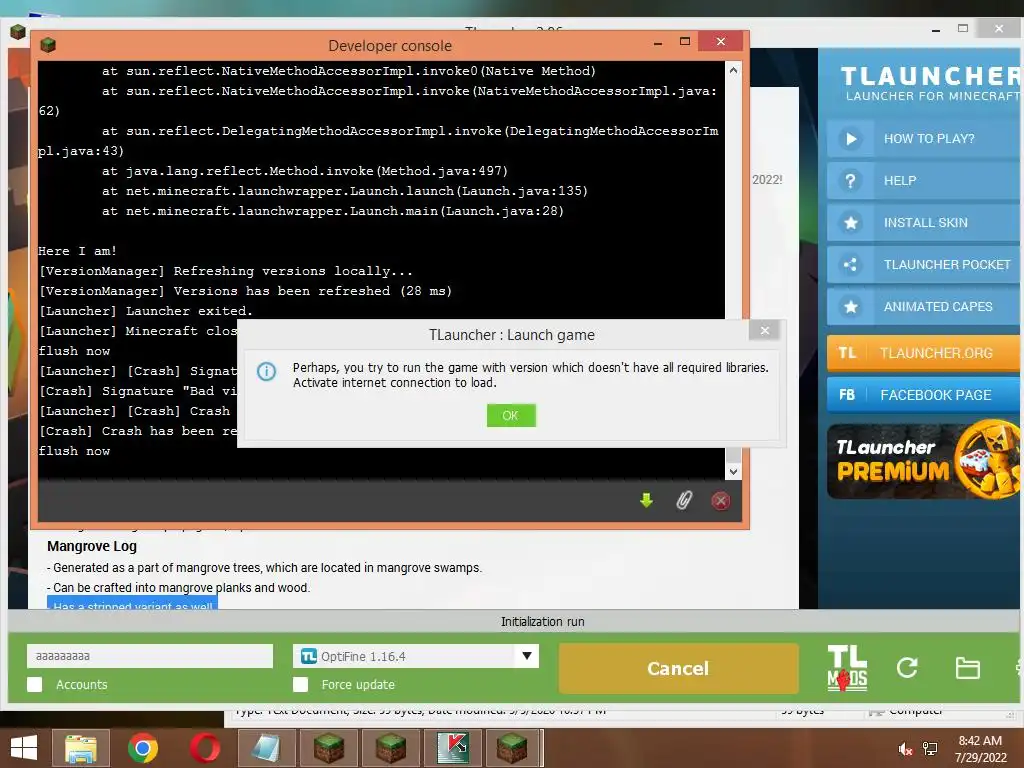This screenshot has height=768, width=1024.
Task: Open Install Skin from sidebar
Action: (x=923, y=223)
